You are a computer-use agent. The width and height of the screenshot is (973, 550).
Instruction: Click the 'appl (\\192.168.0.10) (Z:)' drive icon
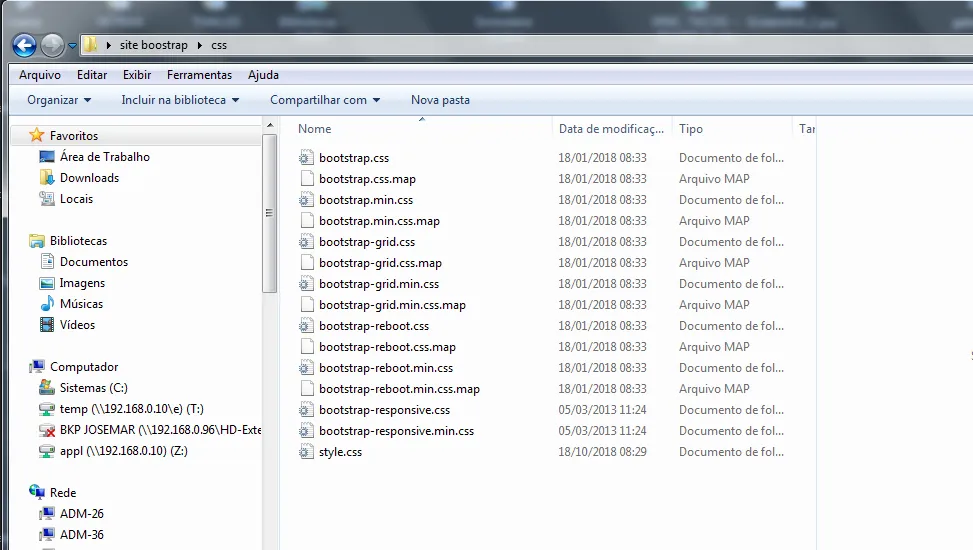point(47,451)
